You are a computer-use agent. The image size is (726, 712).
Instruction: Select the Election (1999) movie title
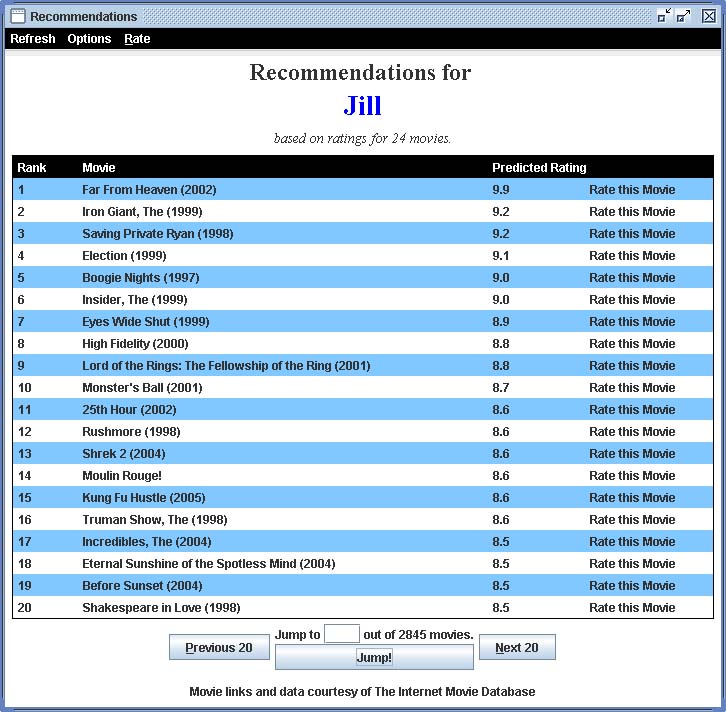pos(124,256)
